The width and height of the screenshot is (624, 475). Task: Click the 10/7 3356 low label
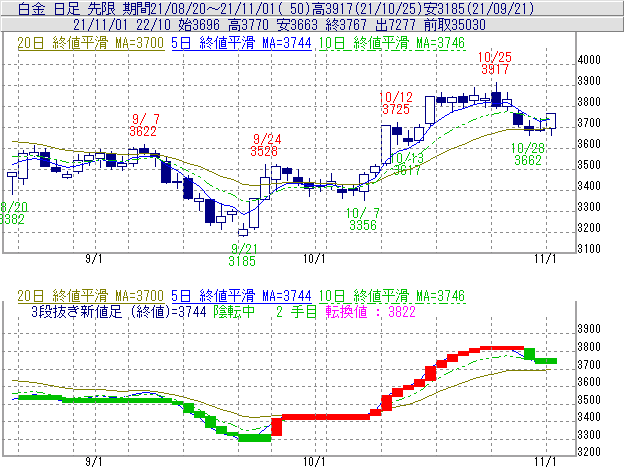[x=363, y=219]
